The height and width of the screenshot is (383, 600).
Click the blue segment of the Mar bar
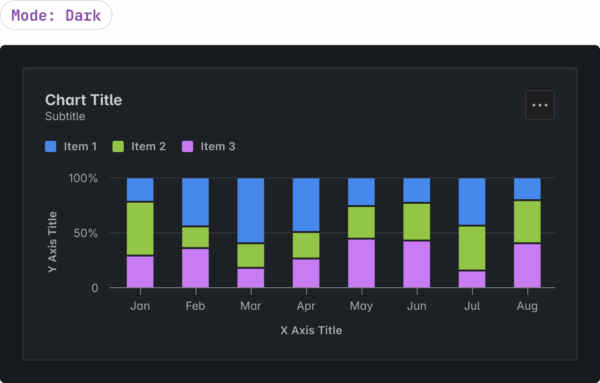click(251, 210)
